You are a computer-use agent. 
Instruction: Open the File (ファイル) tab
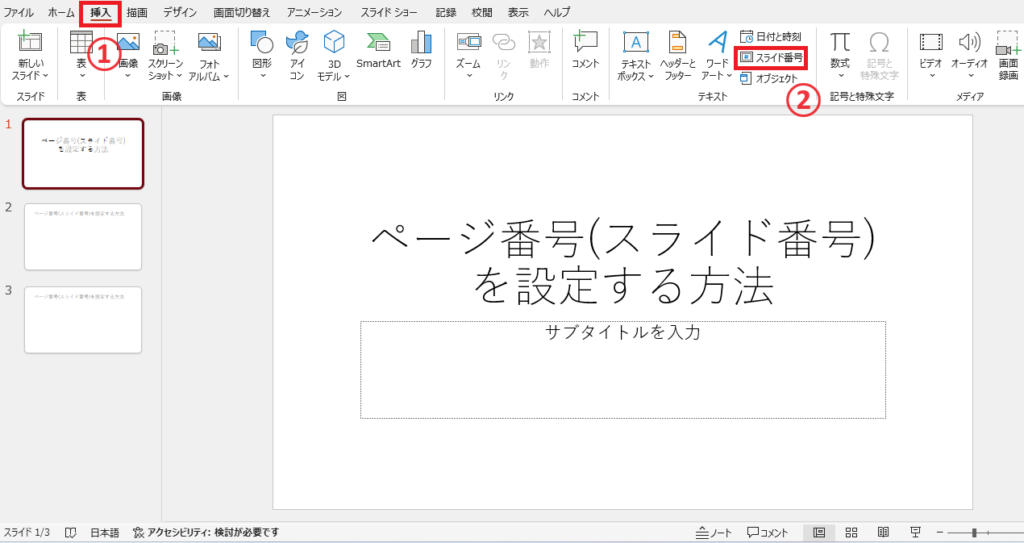coord(19,12)
